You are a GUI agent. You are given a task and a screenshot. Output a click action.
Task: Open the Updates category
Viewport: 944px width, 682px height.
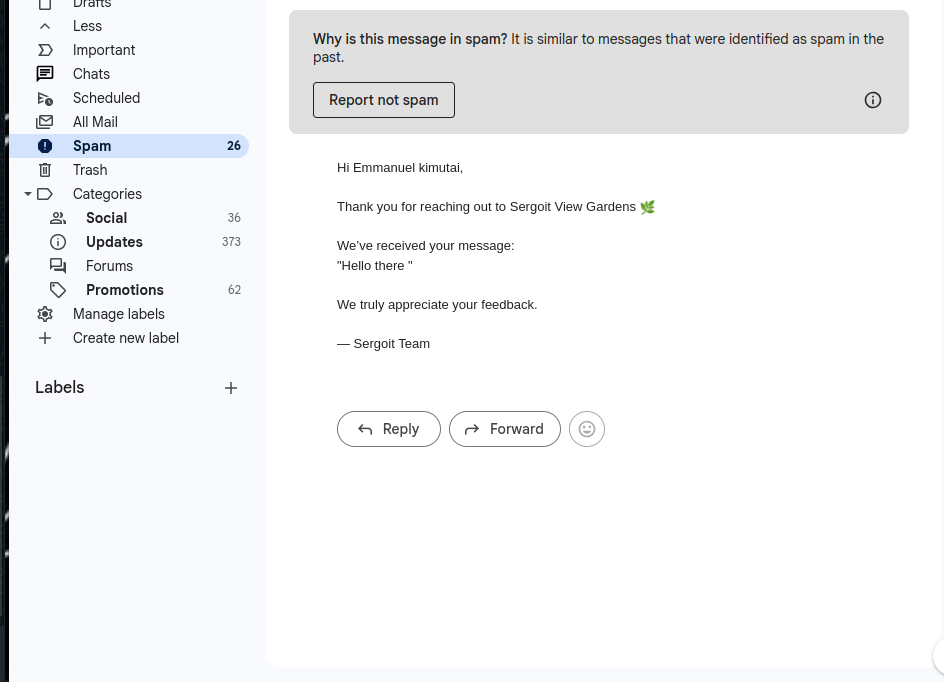point(114,242)
